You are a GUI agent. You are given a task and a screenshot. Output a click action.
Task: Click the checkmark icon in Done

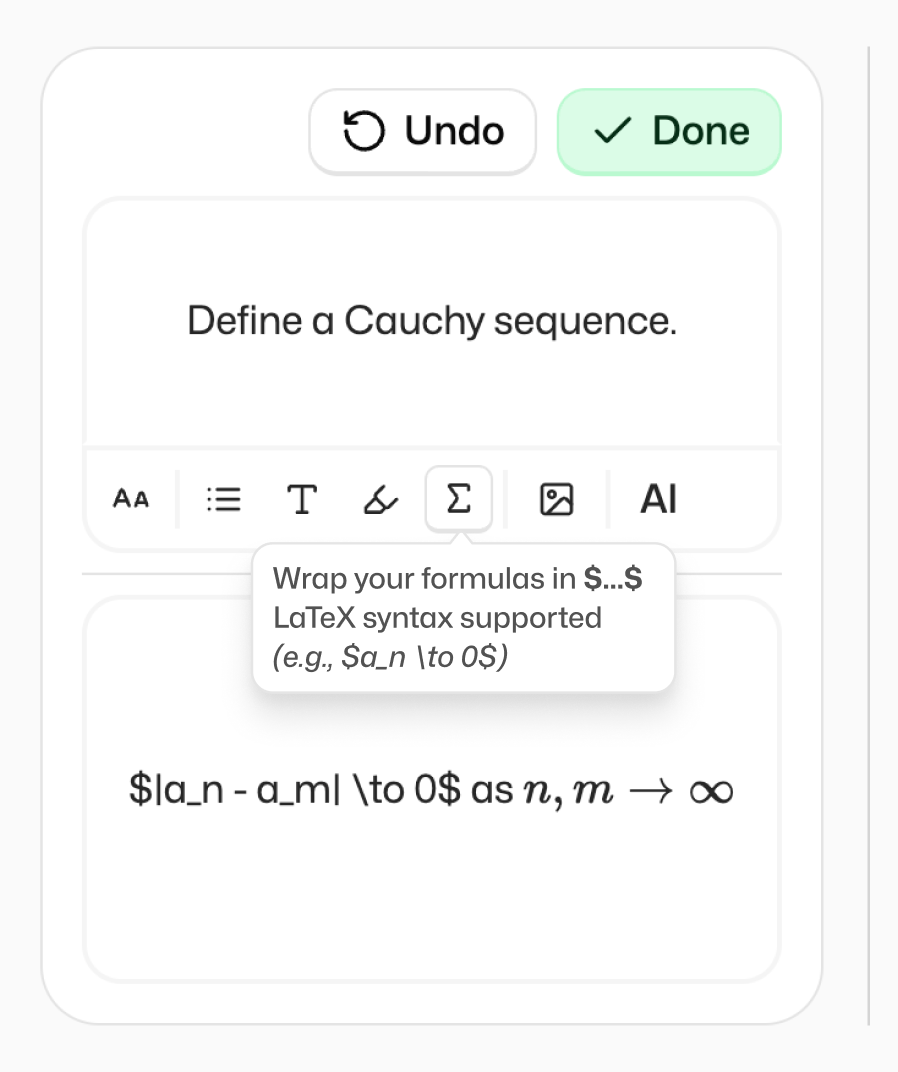[611, 131]
